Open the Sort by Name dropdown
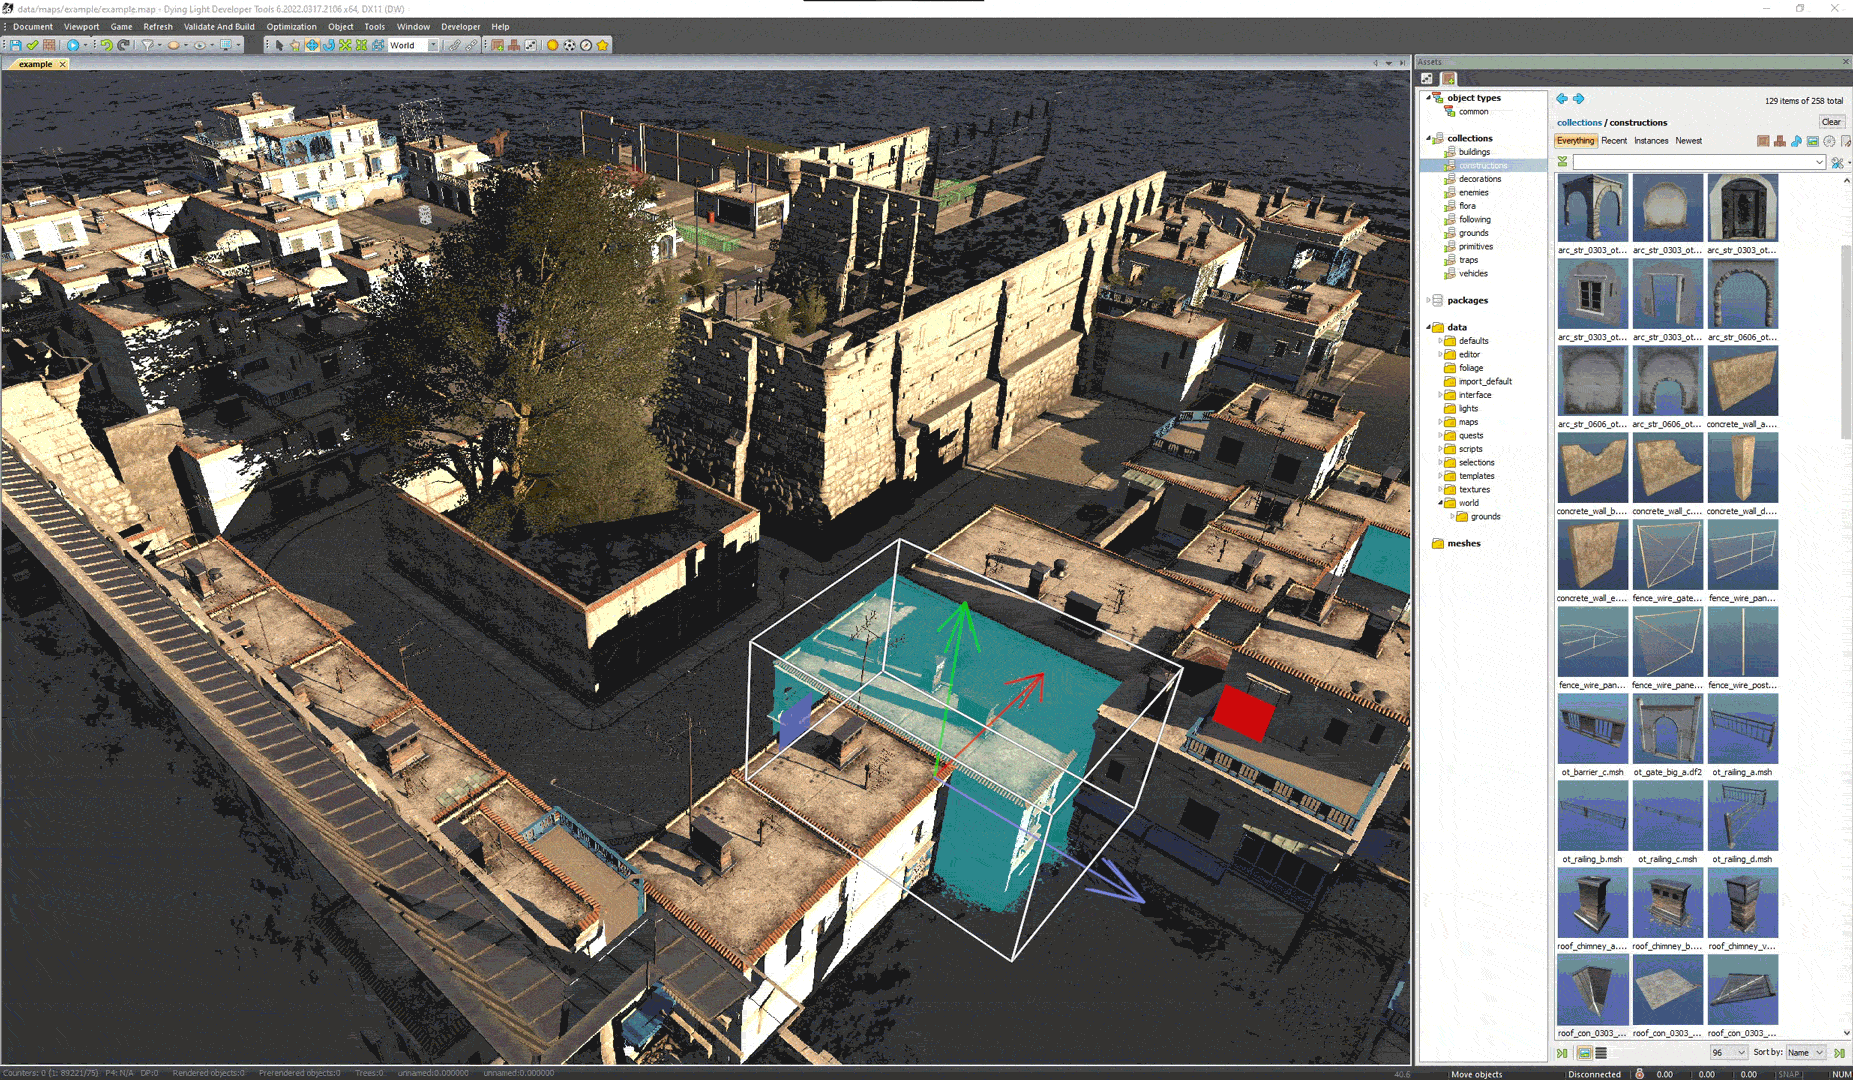Image resolution: width=1853 pixels, height=1080 pixels. click(1806, 1053)
